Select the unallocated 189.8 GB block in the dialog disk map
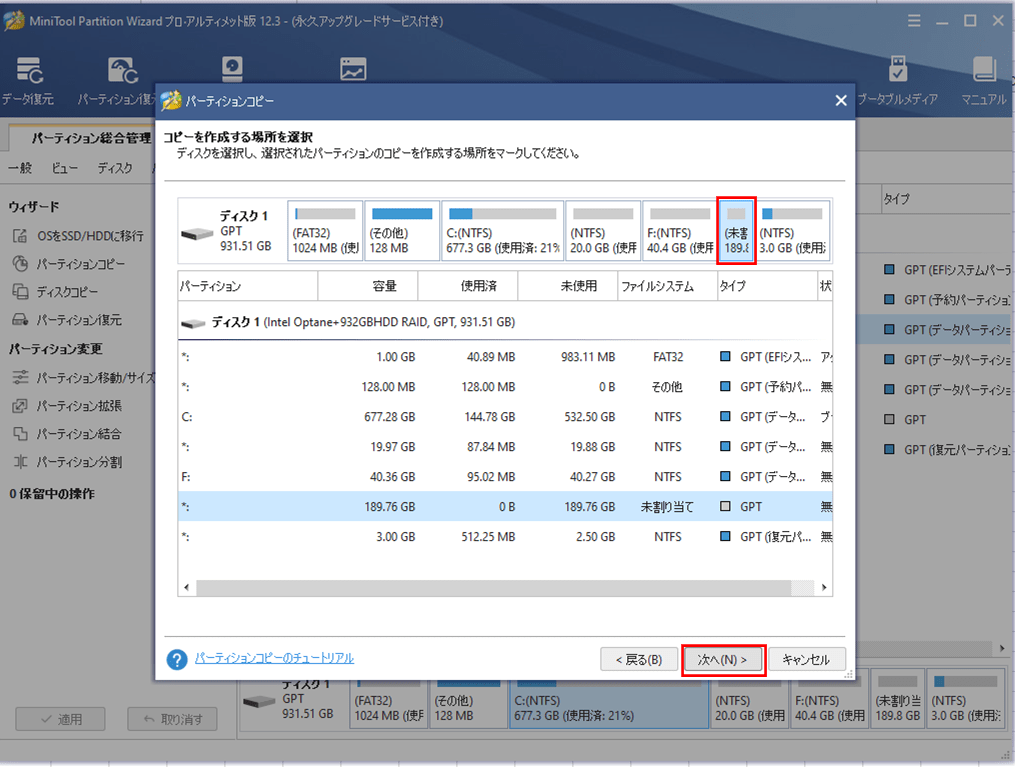Screen dimensions: 1015x767 click(x=737, y=230)
